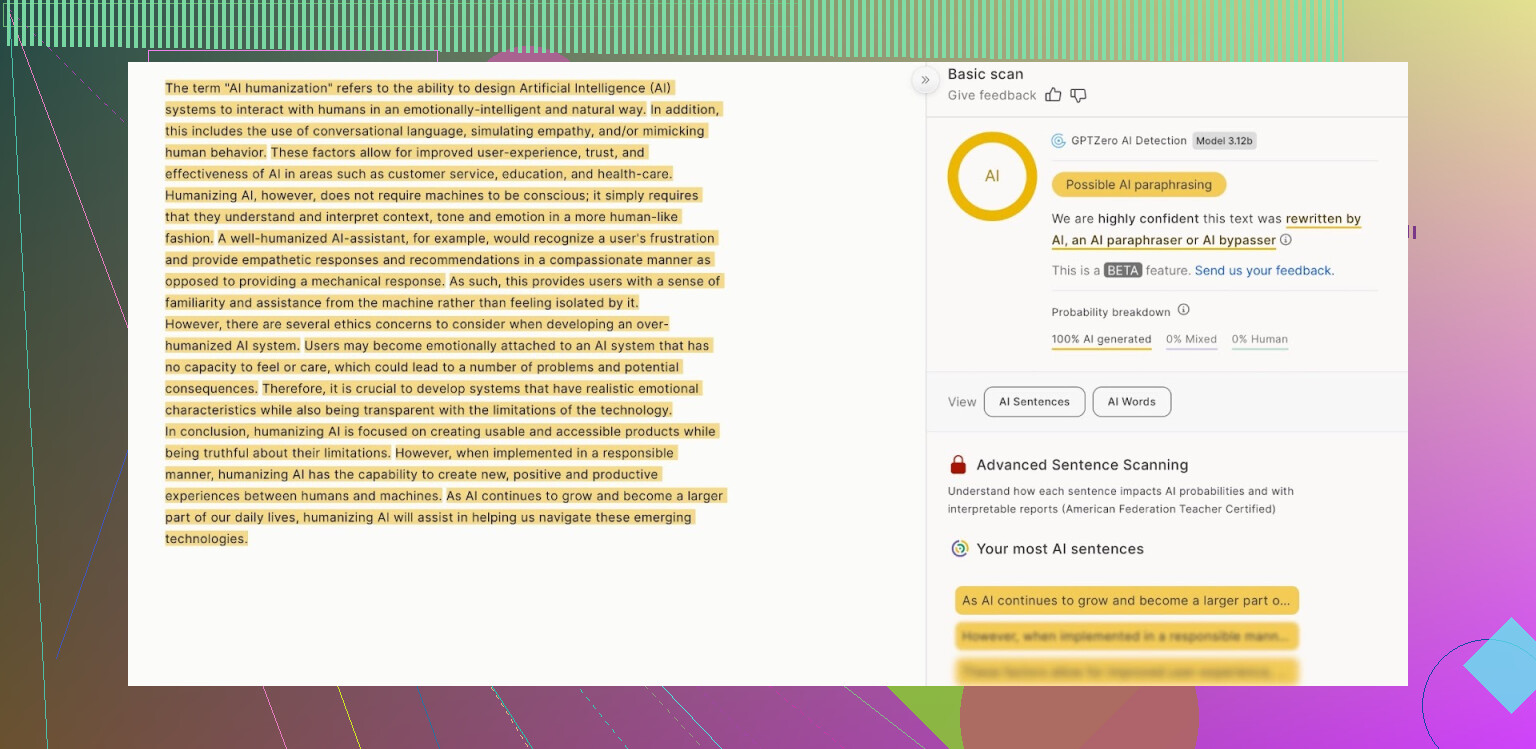Viewport: 1536px width, 749px height.
Task: Collapse the results panel with double chevron
Action: [x=925, y=80]
